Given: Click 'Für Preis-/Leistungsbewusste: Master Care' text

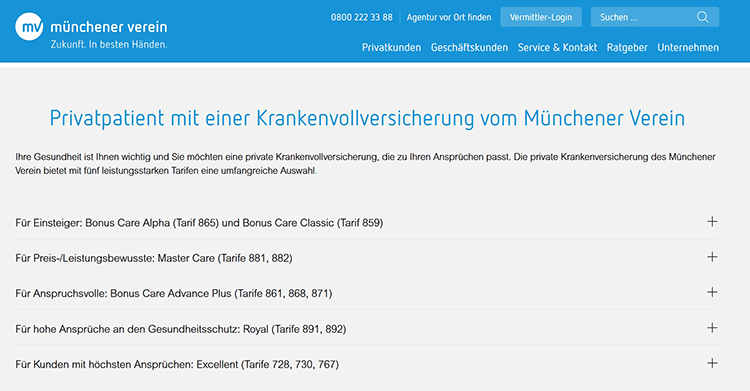Looking at the screenshot, I should click(x=154, y=258).
